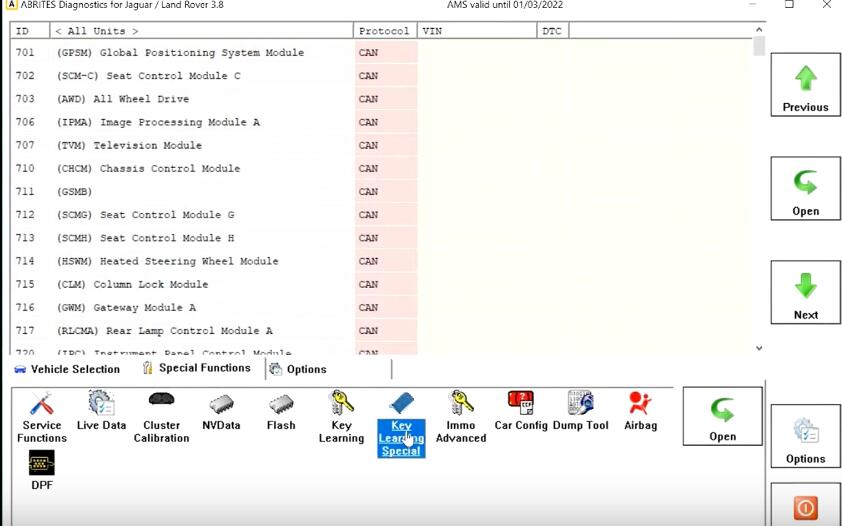Click Open button in Special Functions panel

pyautogui.click(x=722, y=417)
